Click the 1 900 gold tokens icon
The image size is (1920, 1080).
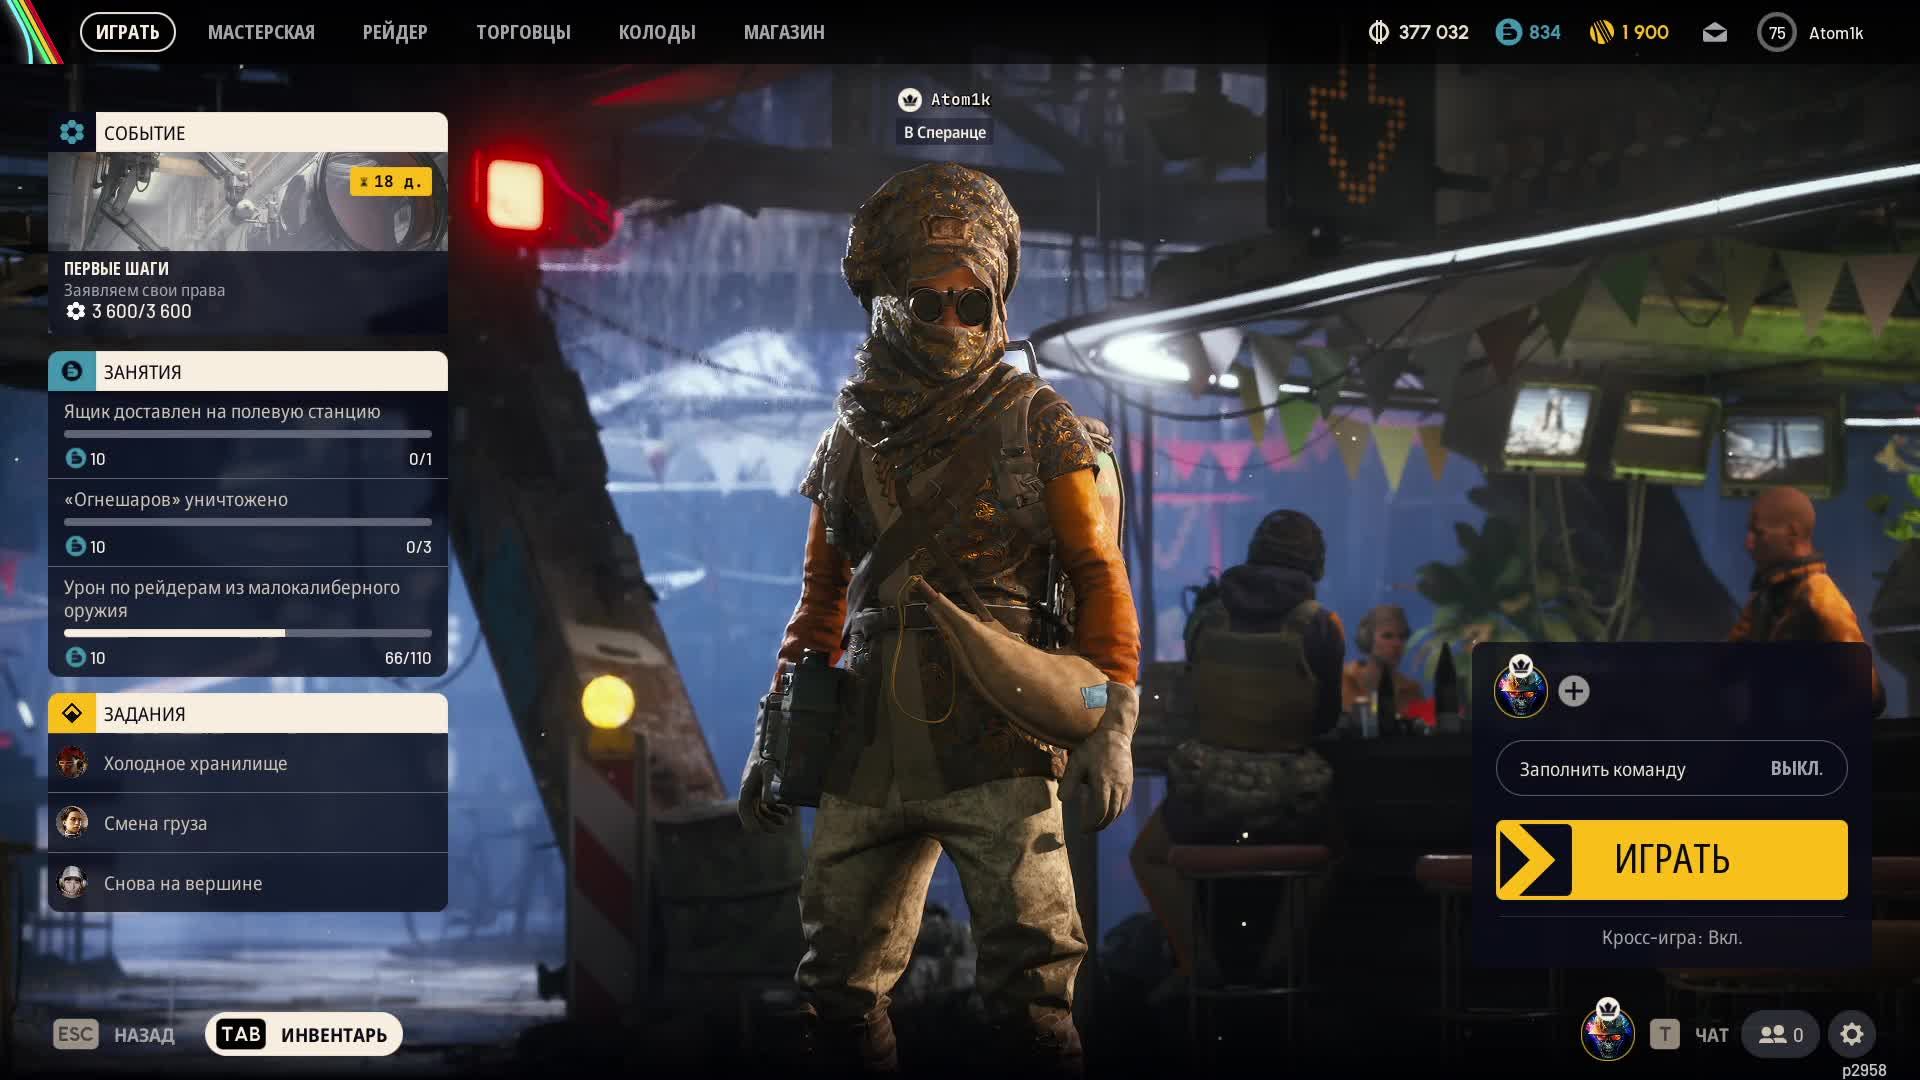coord(1601,33)
